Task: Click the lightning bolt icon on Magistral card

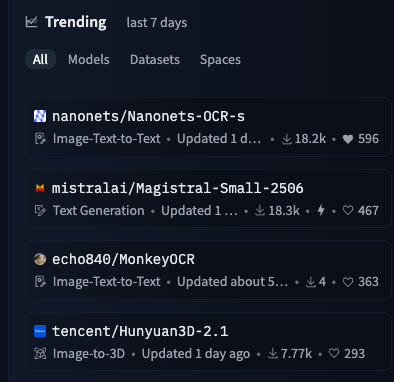Action: click(321, 210)
